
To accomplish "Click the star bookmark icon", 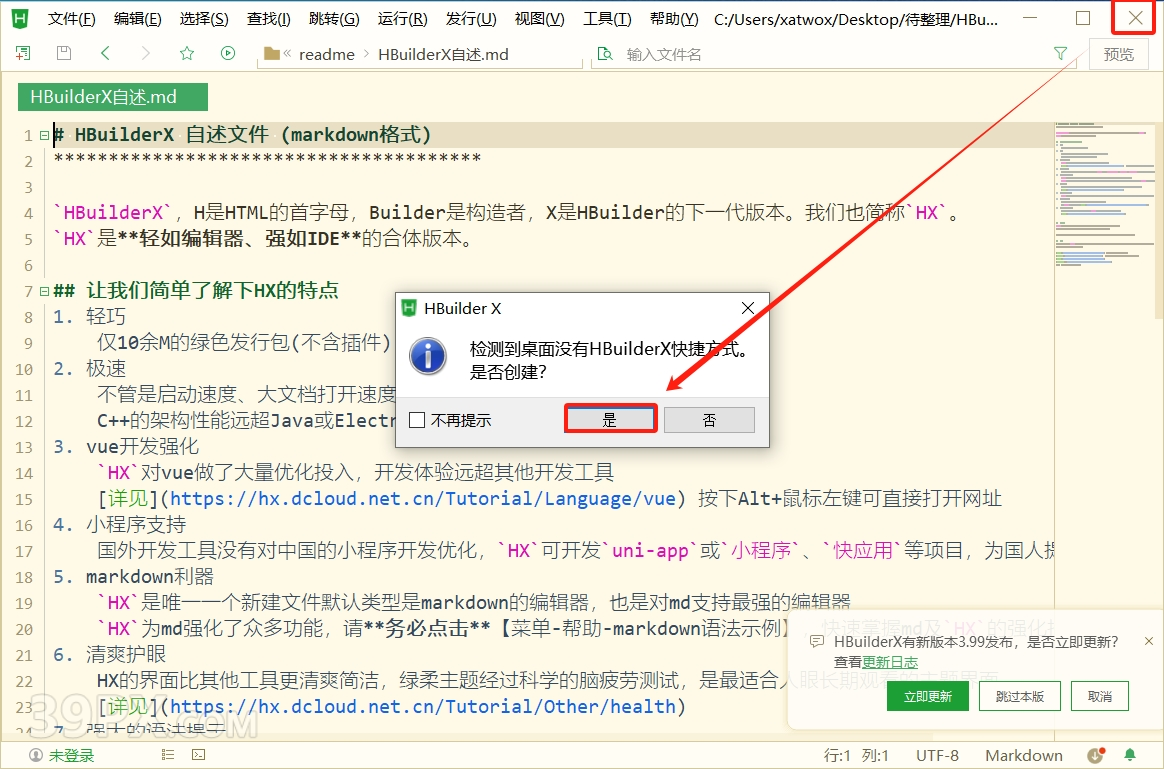I will tap(187, 53).
